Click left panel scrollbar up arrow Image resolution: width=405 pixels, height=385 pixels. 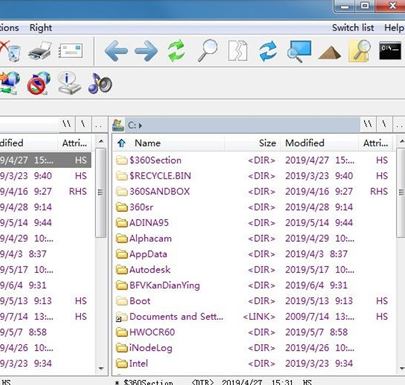coord(101,142)
